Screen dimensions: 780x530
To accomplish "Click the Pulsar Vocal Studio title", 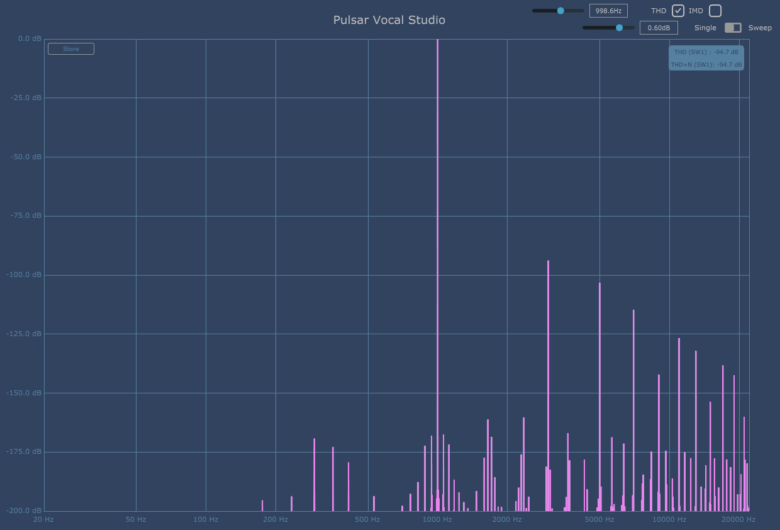I will click(x=389, y=20).
